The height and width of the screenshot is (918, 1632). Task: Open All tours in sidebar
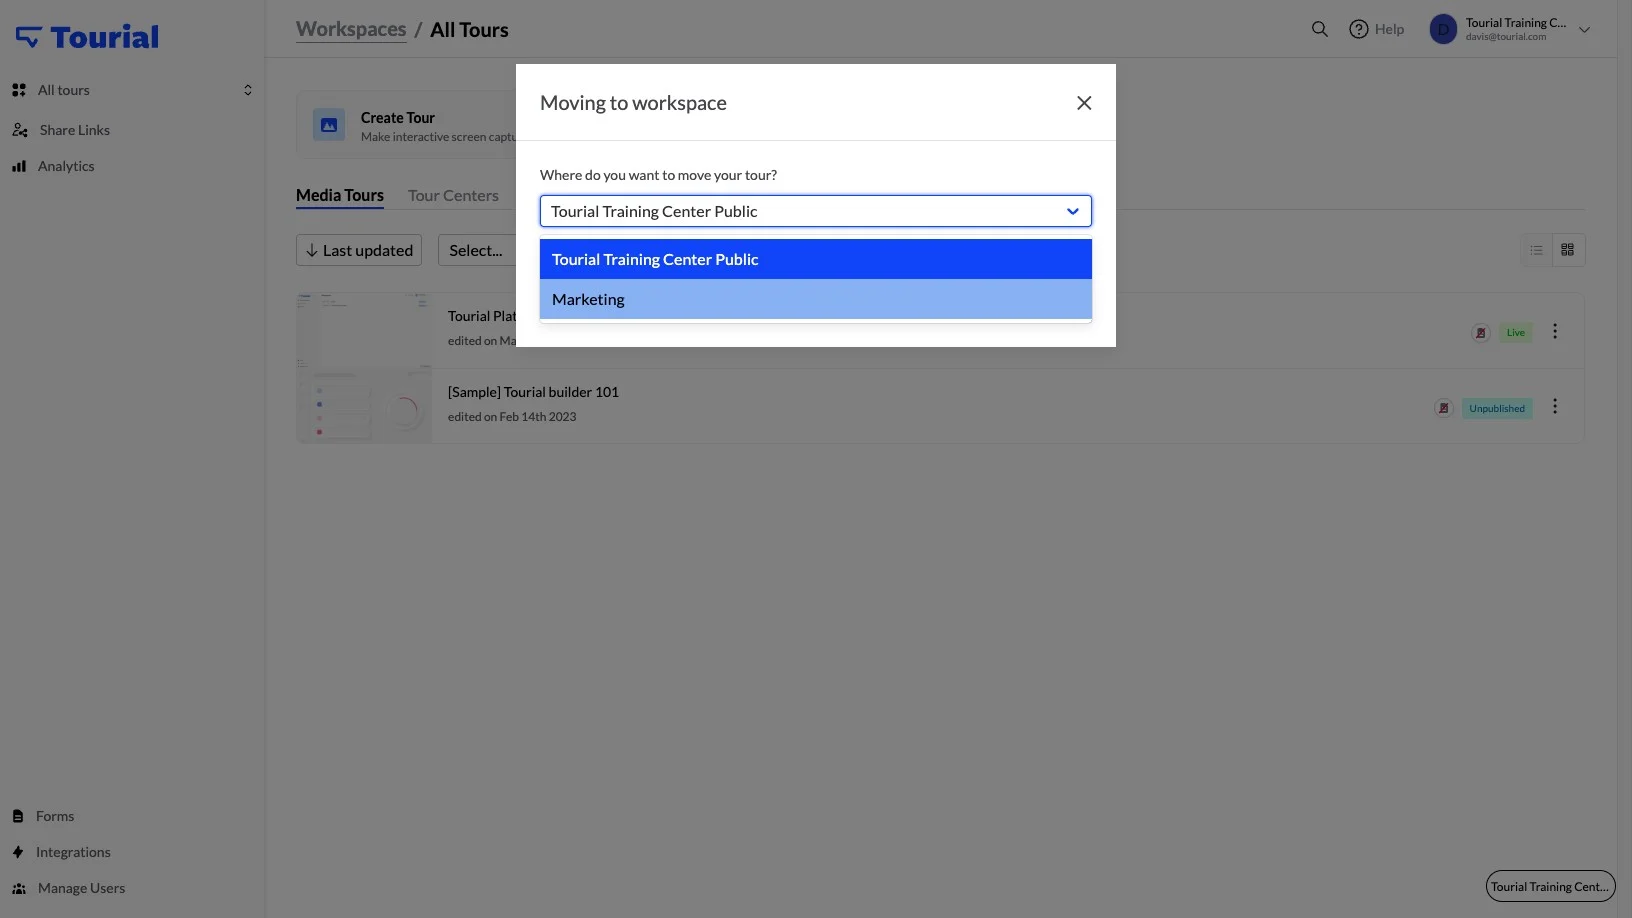point(64,90)
